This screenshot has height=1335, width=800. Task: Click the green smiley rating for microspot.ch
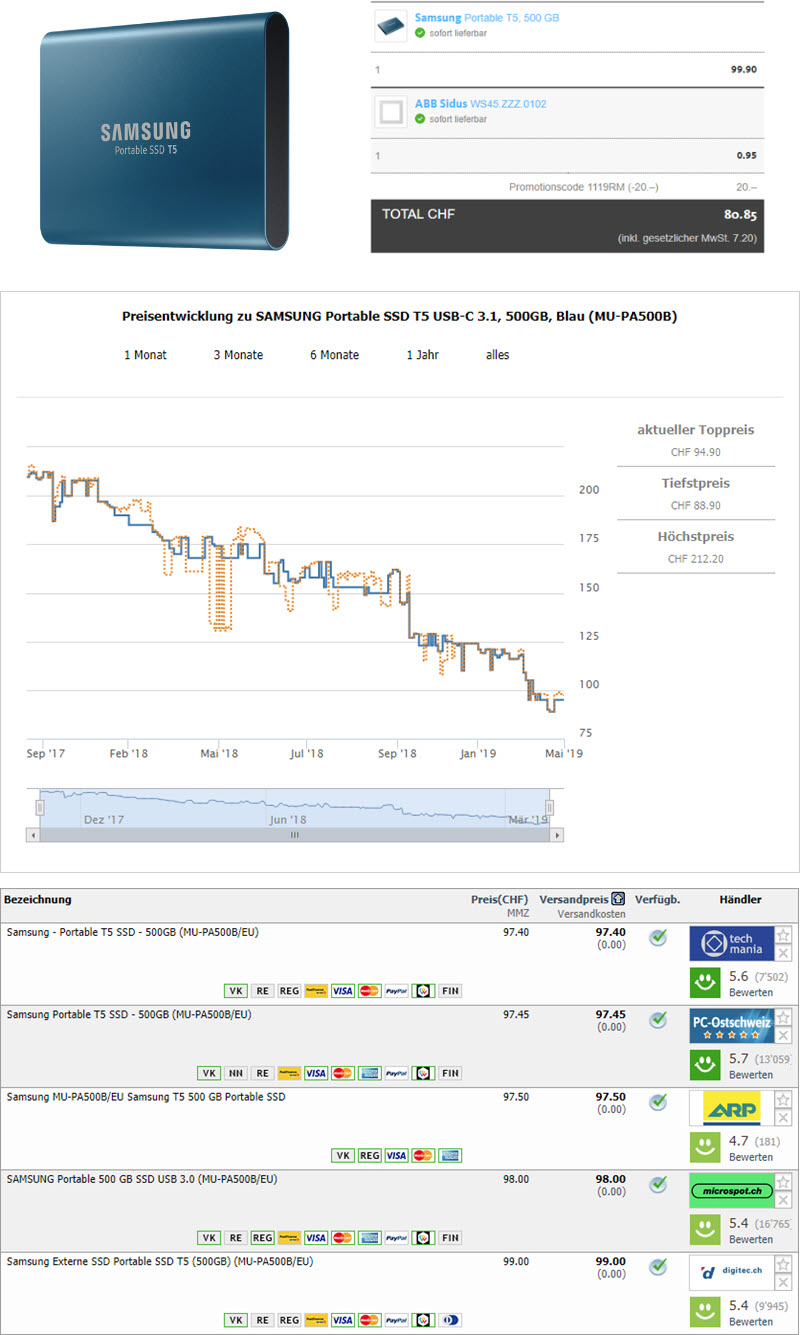coord(706,1229)
